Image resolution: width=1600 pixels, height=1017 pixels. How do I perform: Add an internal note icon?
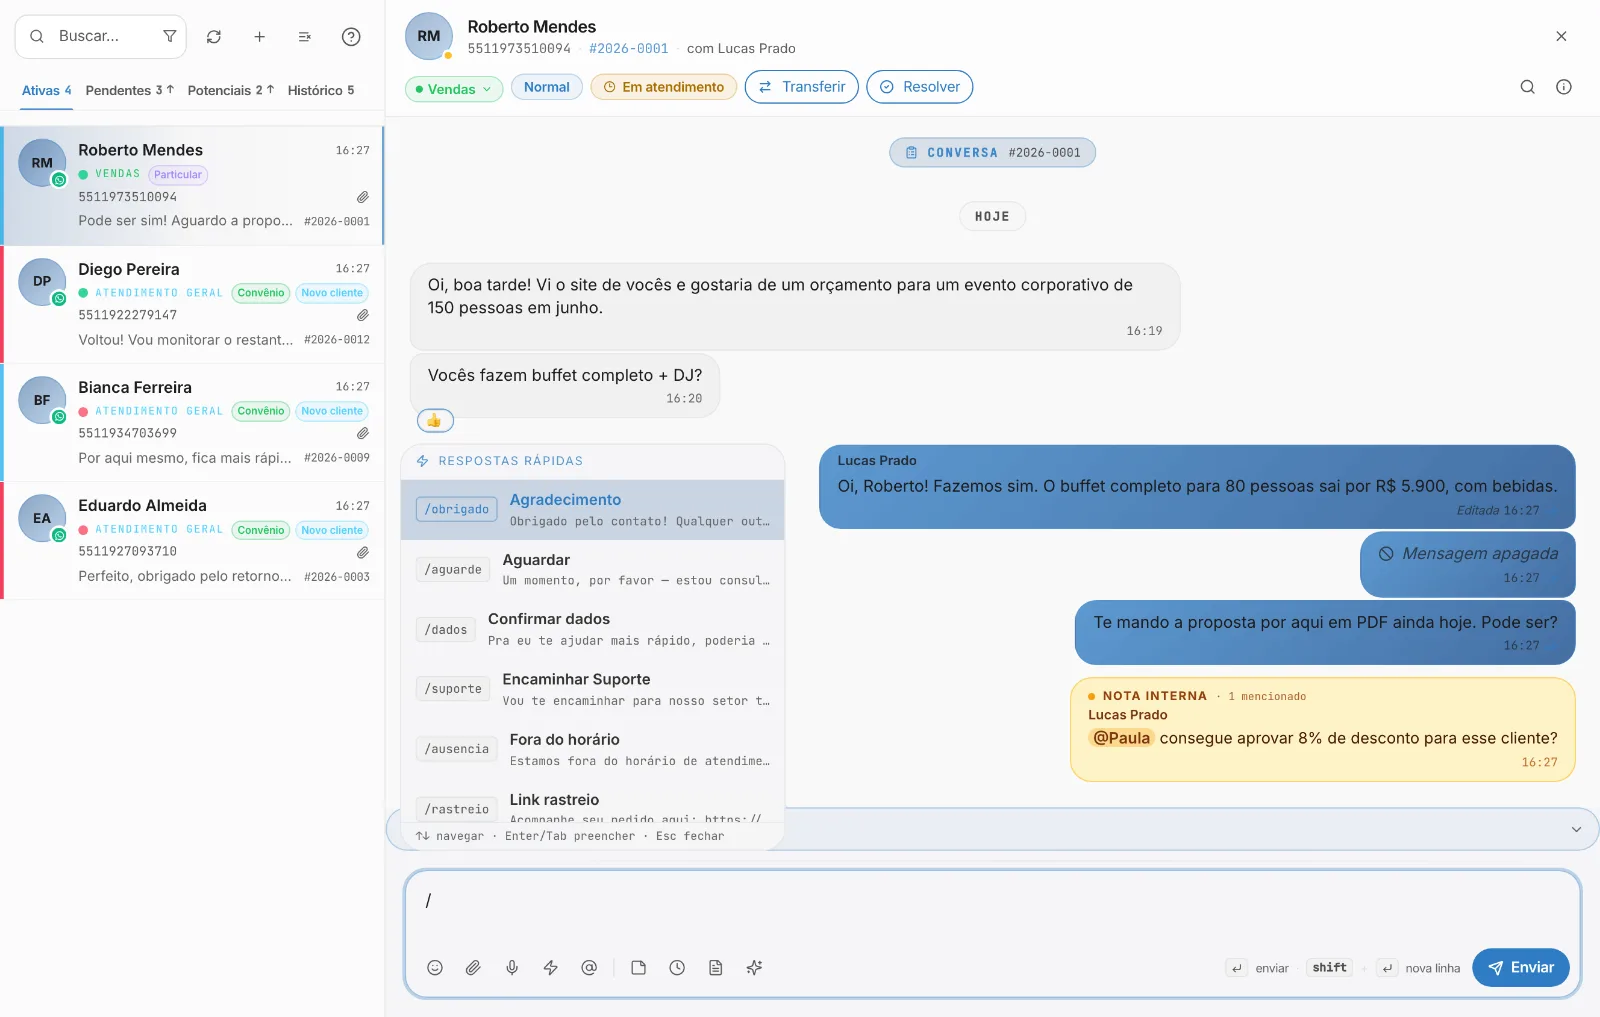point(638,967)
